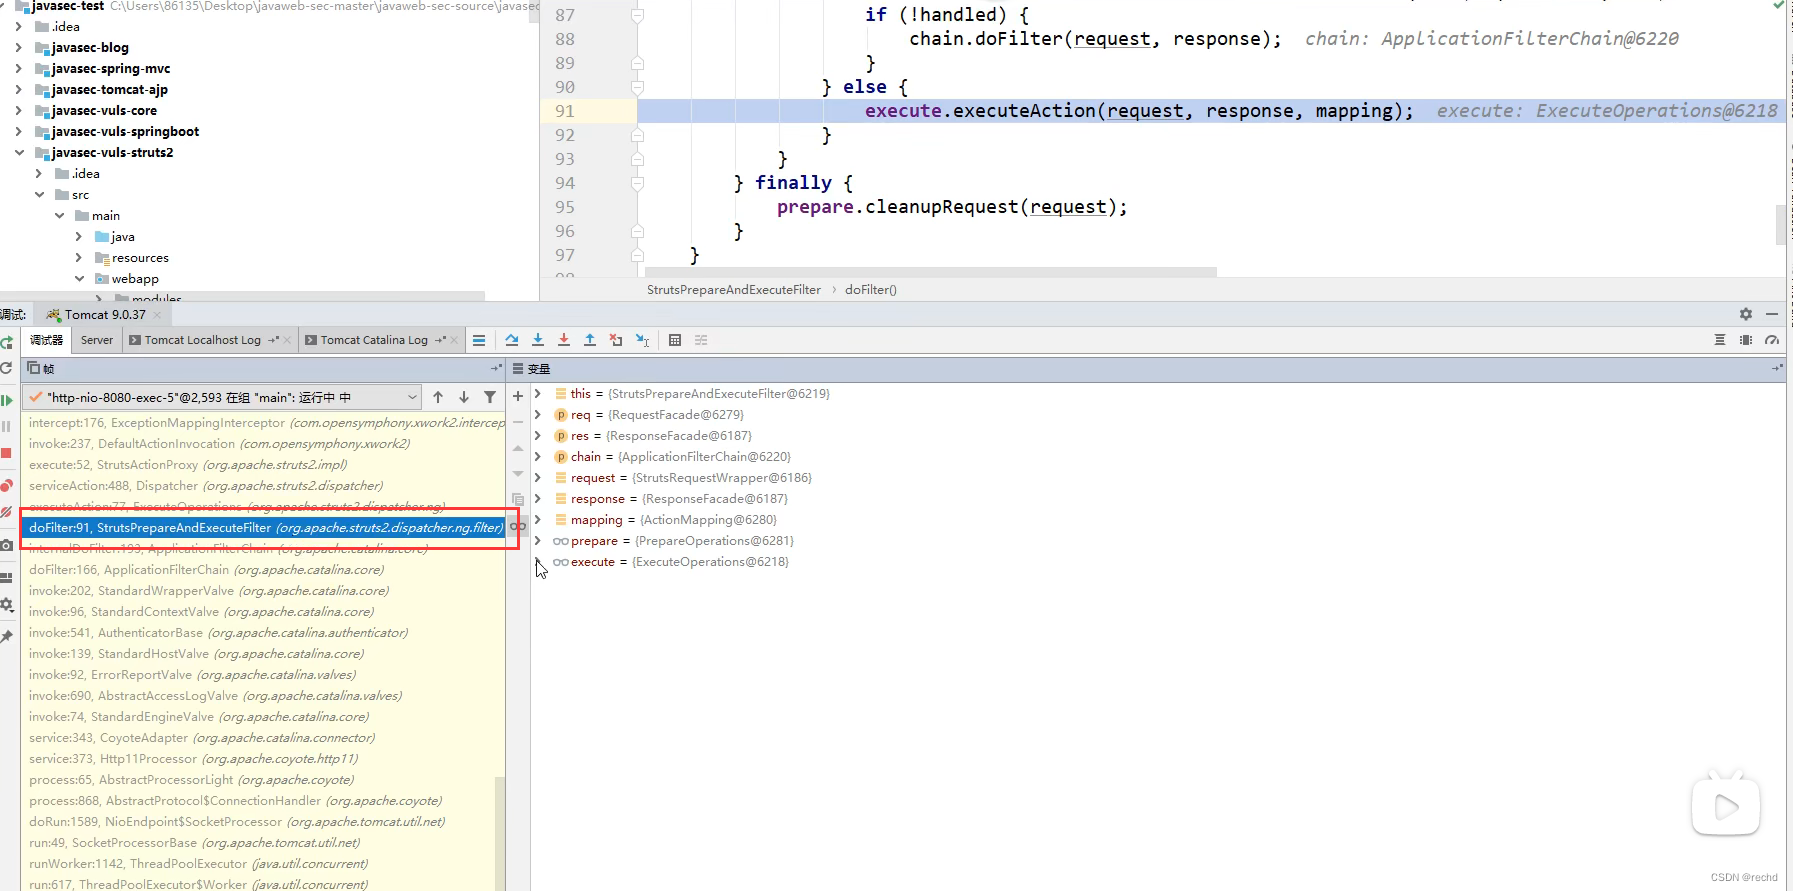Click Step Out debugger icon
Screen dimensions: 1793x891
tap(590, 340)
